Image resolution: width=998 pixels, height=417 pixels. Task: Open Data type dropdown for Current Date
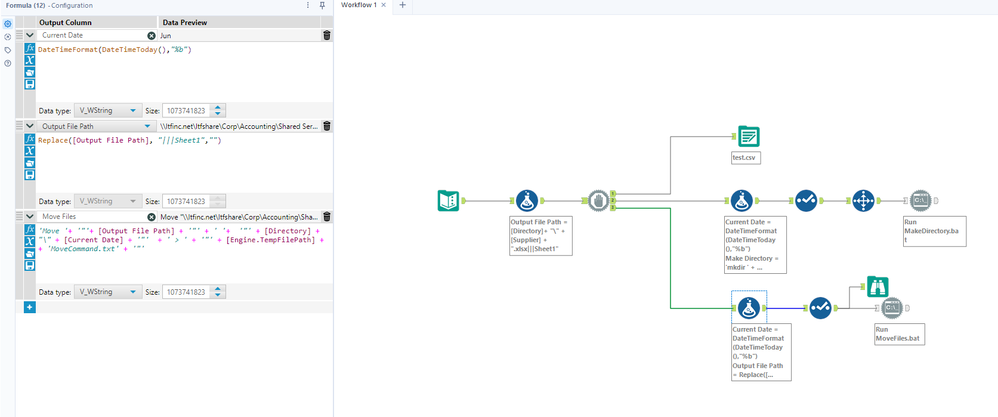tap(108, 110)
